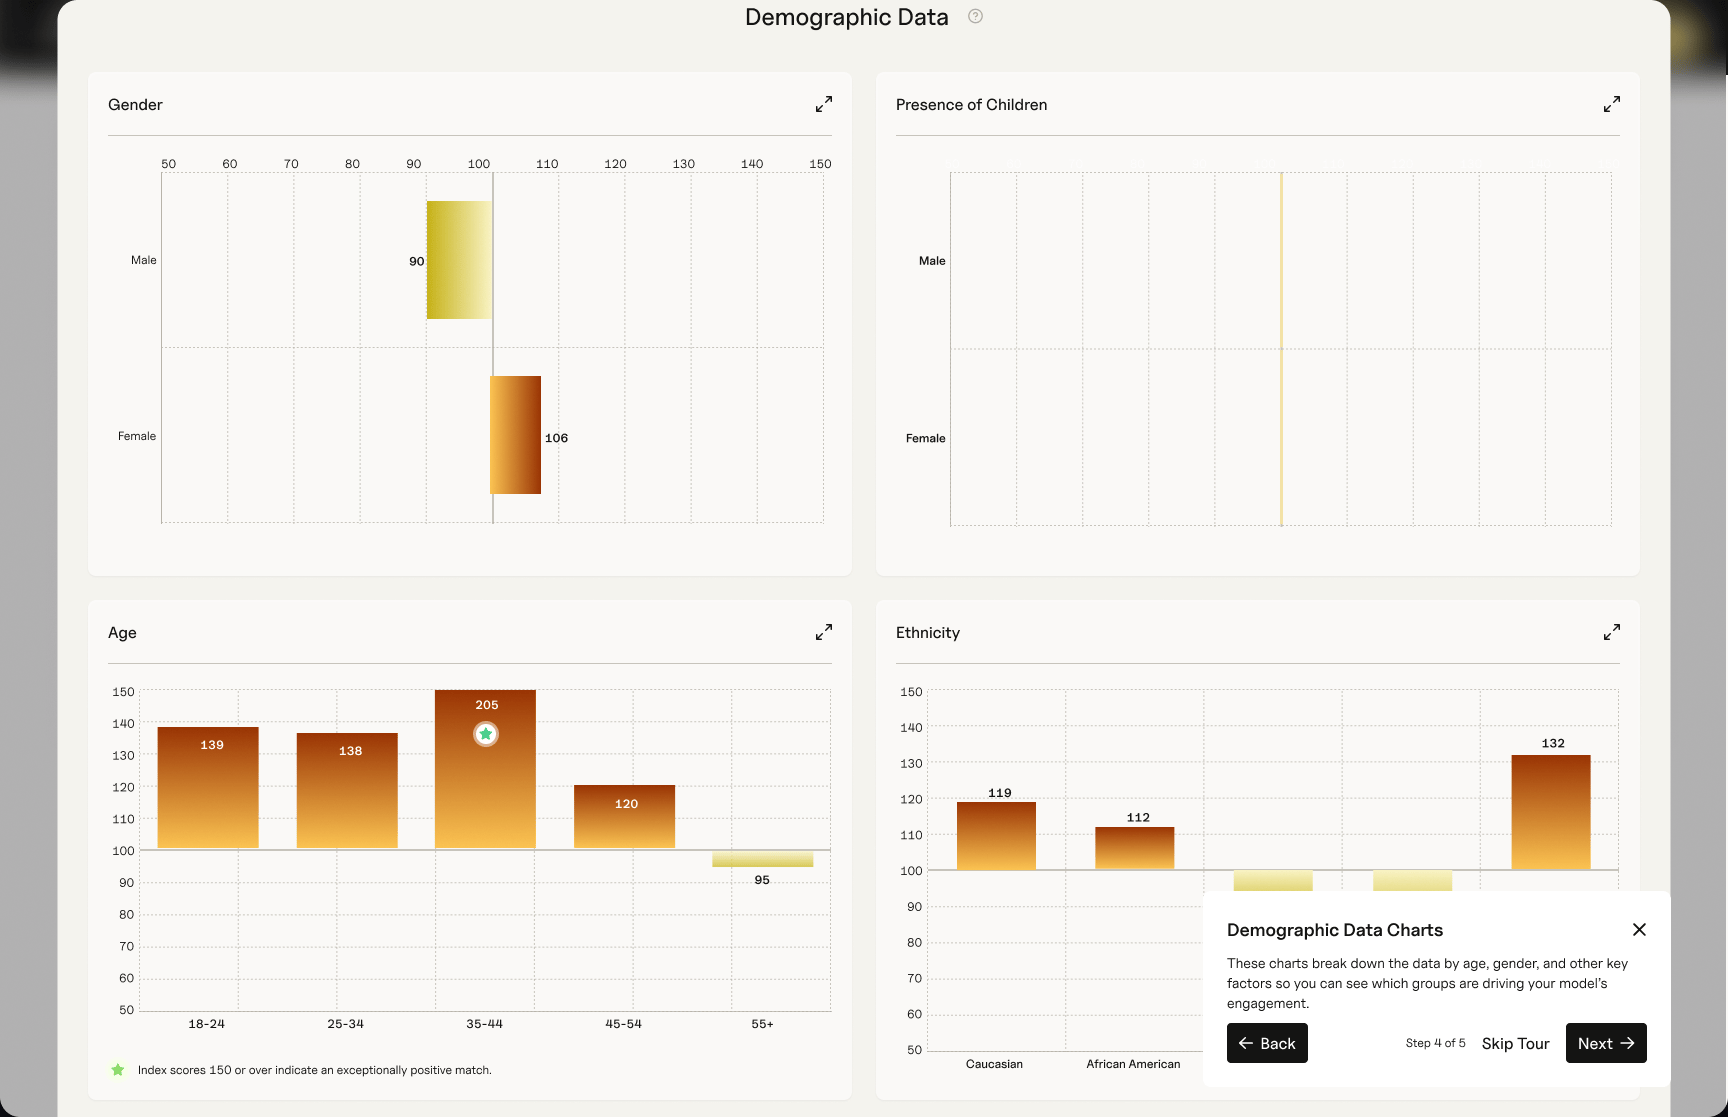This screenshot has width=1728, height=1117.
Task: Open the Demographic Data help icon
Action: 975,16
